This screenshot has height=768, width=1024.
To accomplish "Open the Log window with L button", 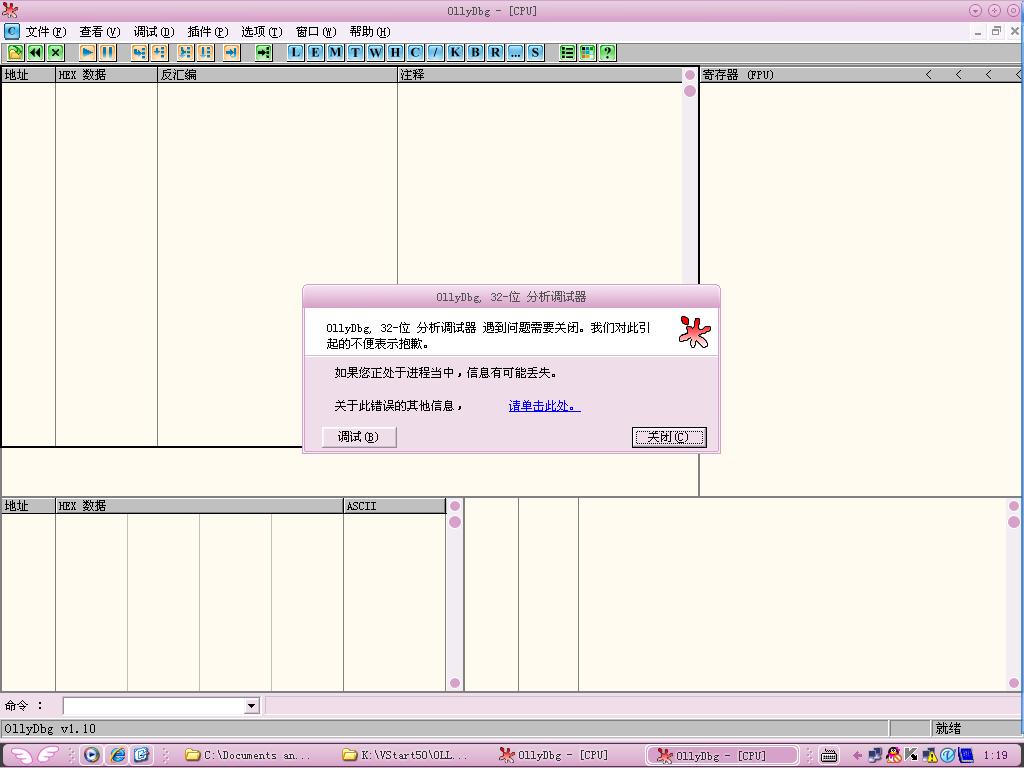I will click(295, 53).
